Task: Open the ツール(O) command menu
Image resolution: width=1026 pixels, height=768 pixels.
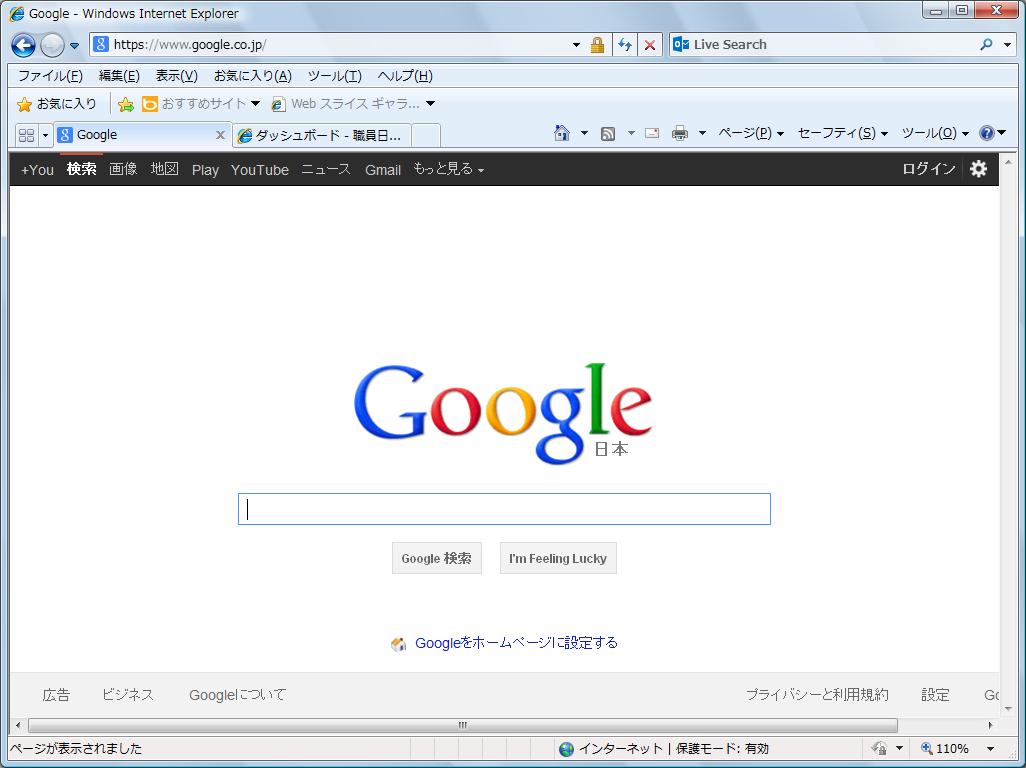Action: 935,133
